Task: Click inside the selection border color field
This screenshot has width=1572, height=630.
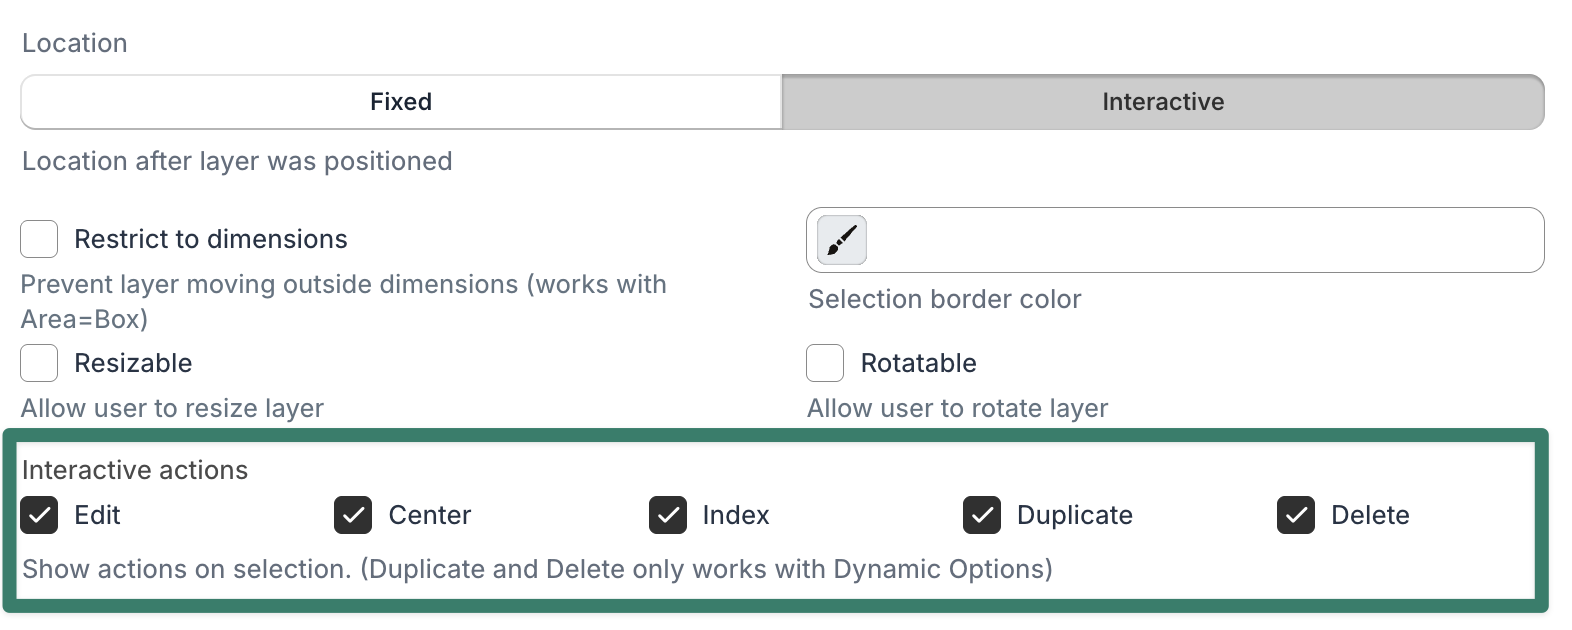Action: (1200, 240)
